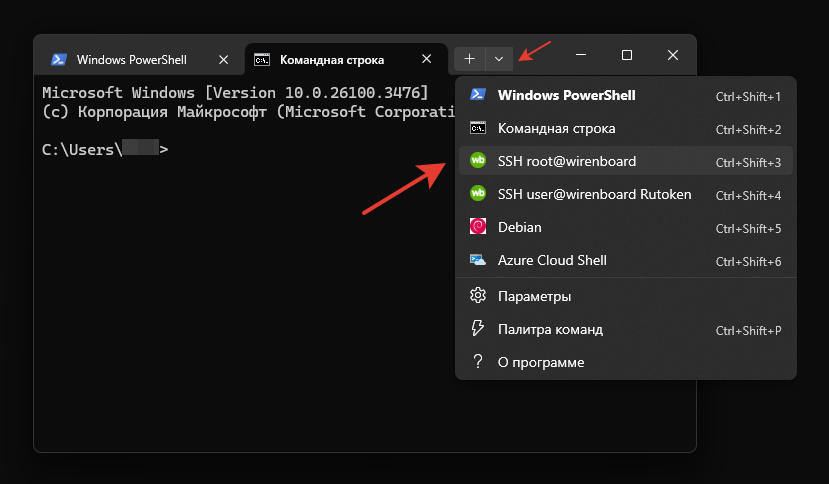Close the Командная строка tab

coord(427,59)
